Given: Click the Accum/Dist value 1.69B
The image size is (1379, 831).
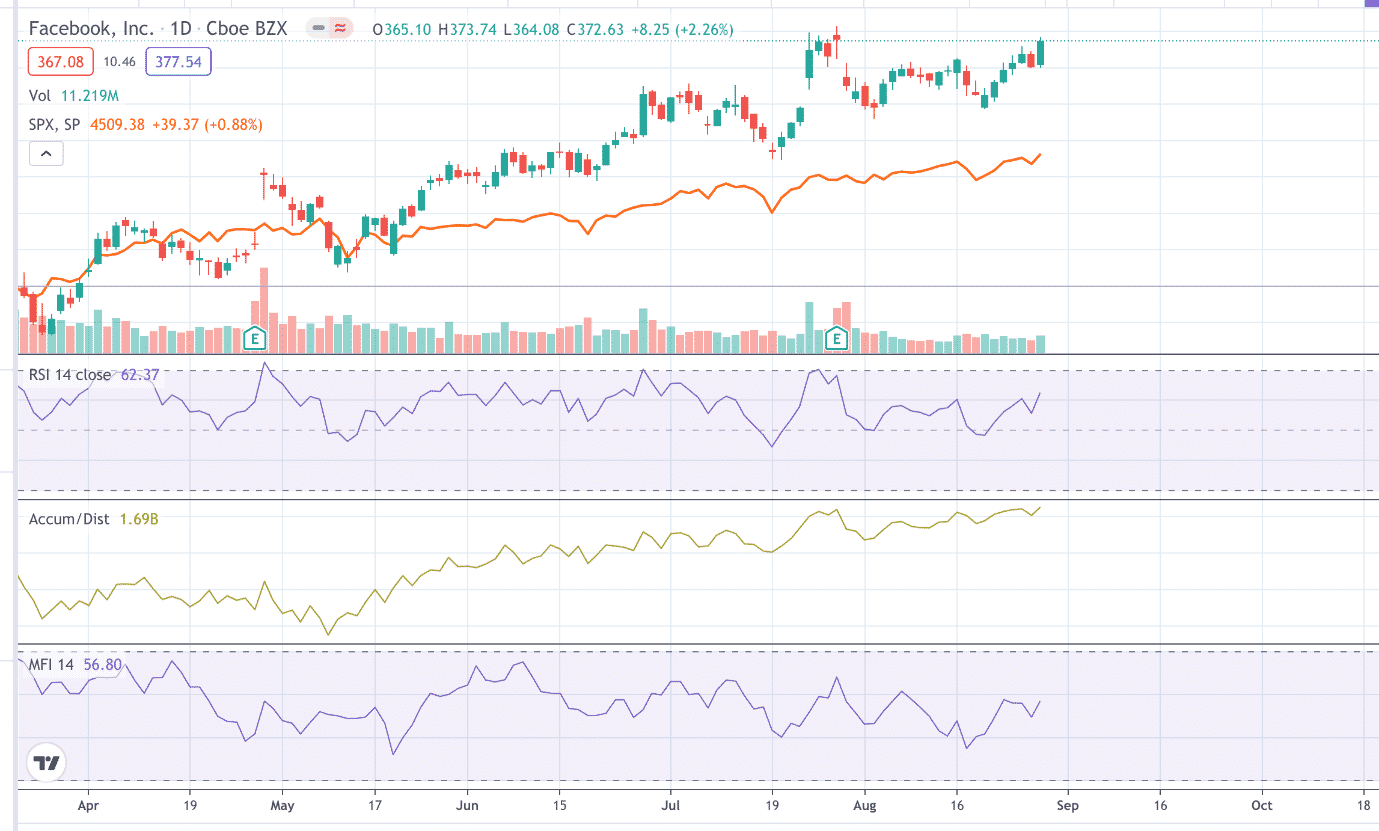Looking at the screenshot, I should (x=139, y=519).
